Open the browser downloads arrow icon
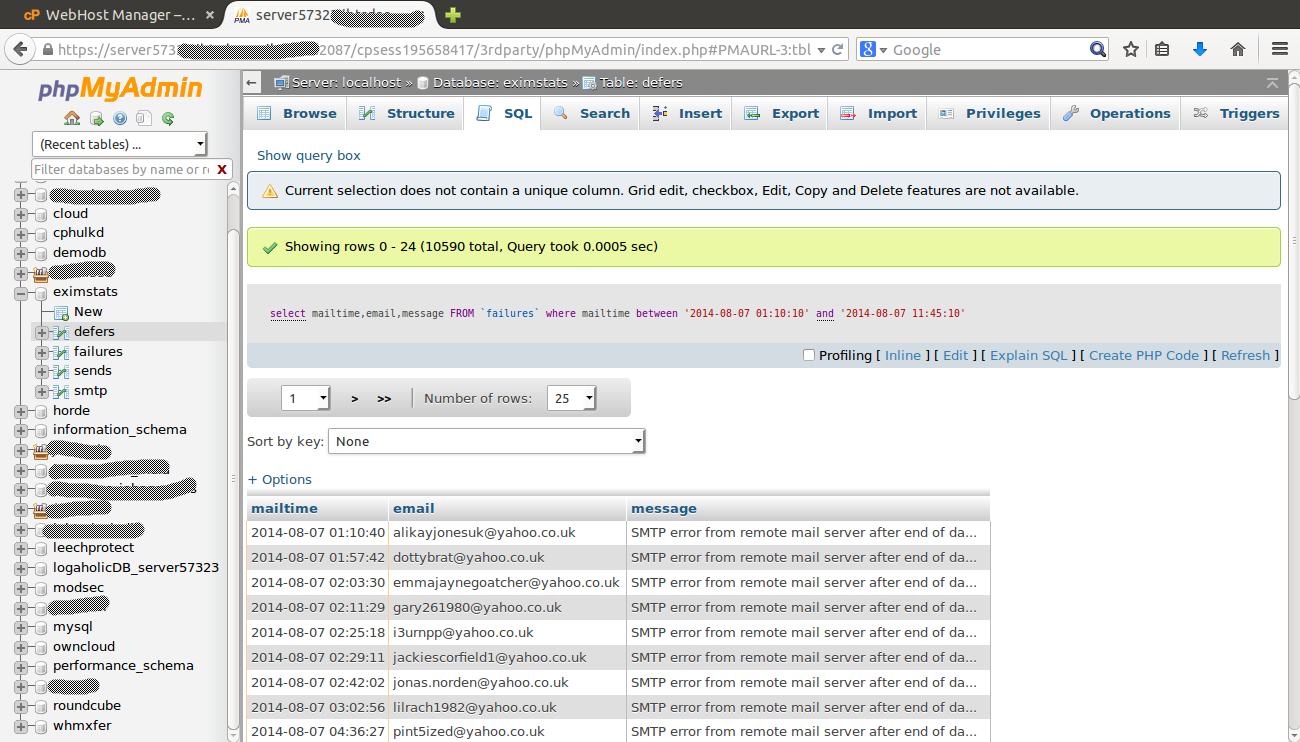1300x742 pixels. point(1200,49)
